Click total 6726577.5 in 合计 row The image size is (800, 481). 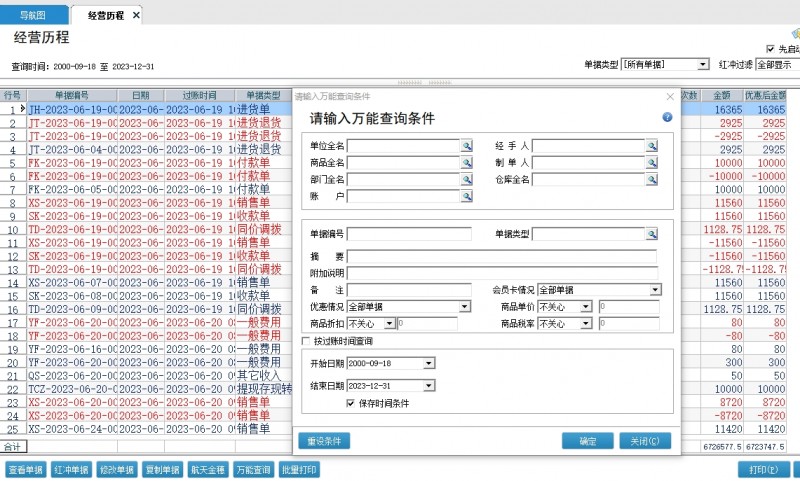[x=722, y=447]
